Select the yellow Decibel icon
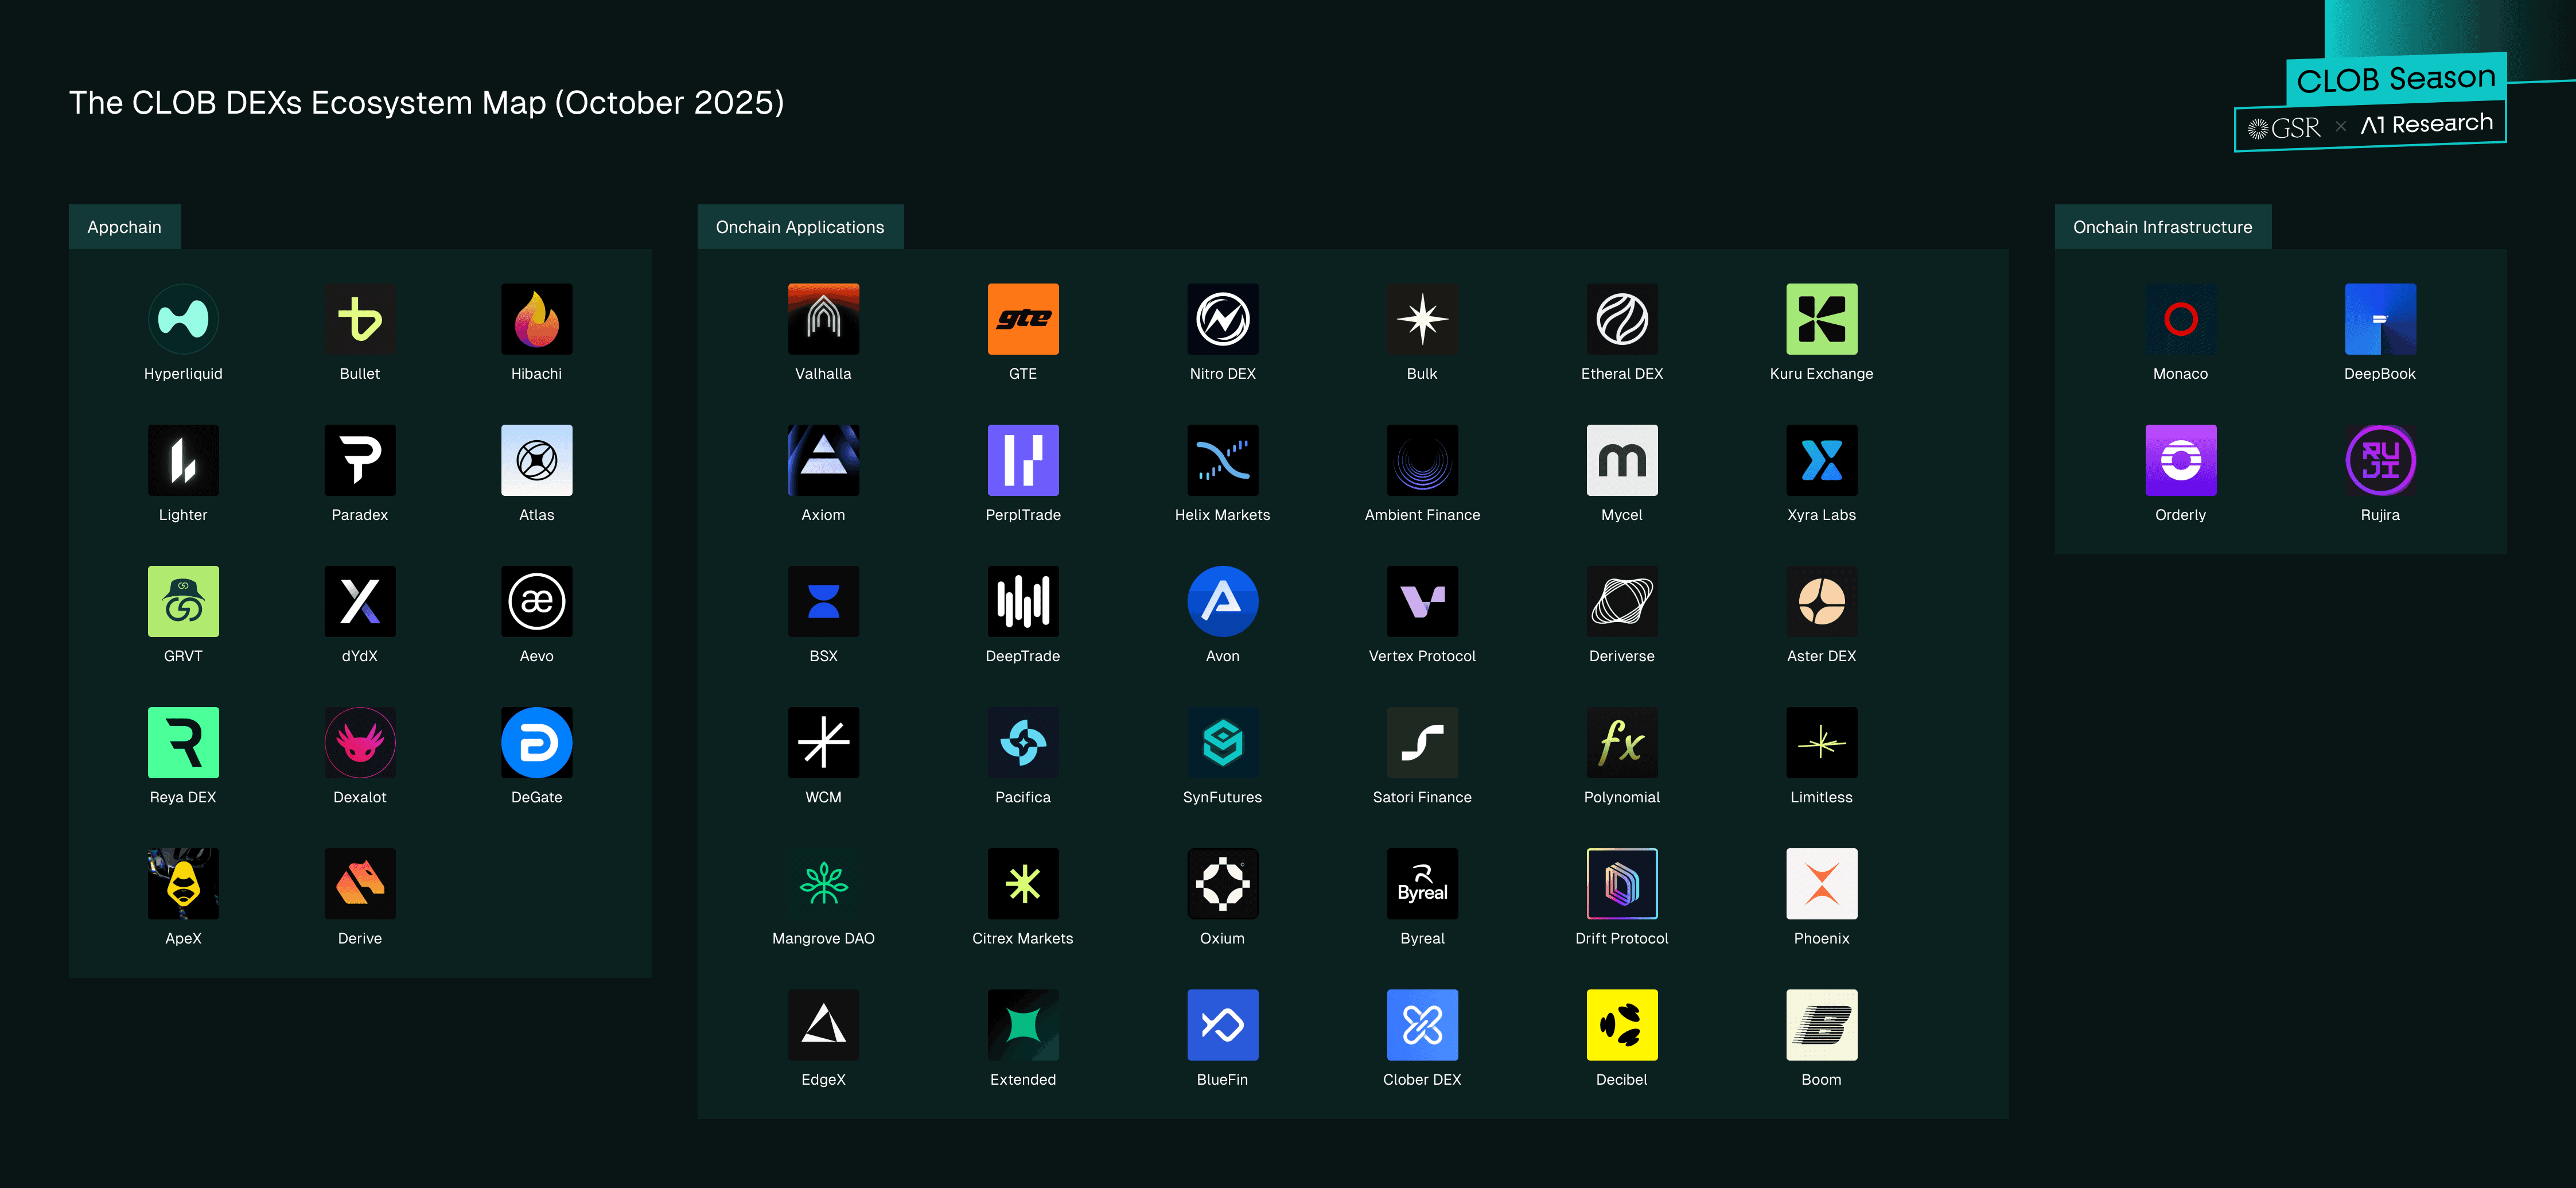The height and width of the screenshot is (1188, 2576). pyautogui.click(x=1622, y=1024)
